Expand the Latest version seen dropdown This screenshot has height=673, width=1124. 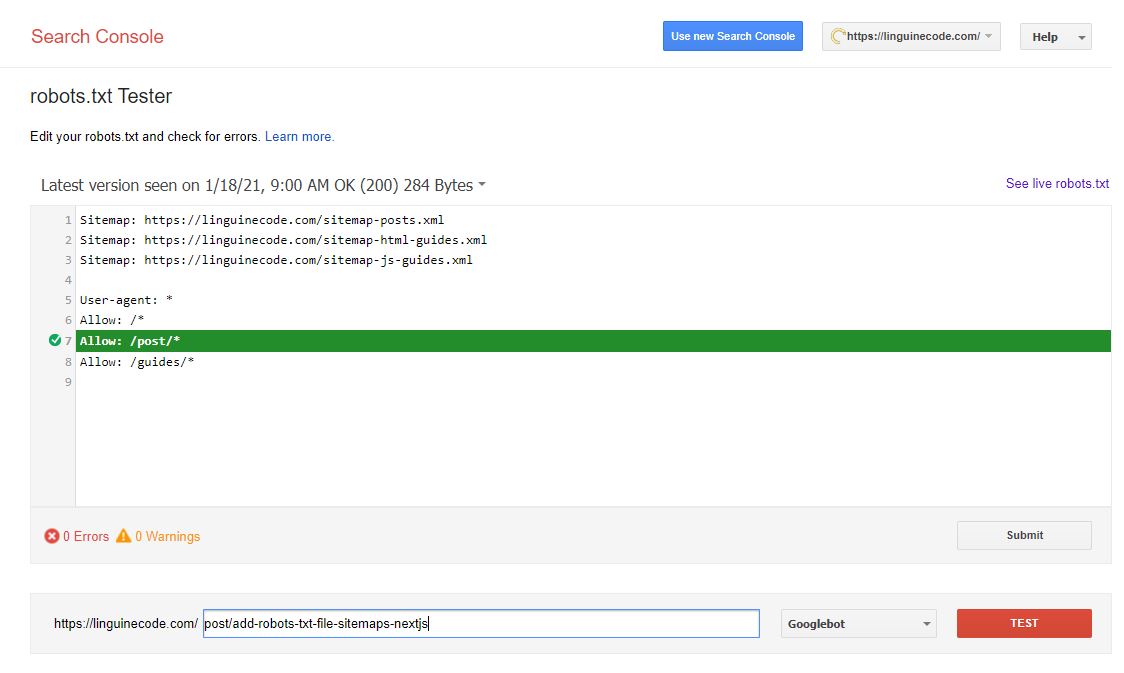(482, 185)
